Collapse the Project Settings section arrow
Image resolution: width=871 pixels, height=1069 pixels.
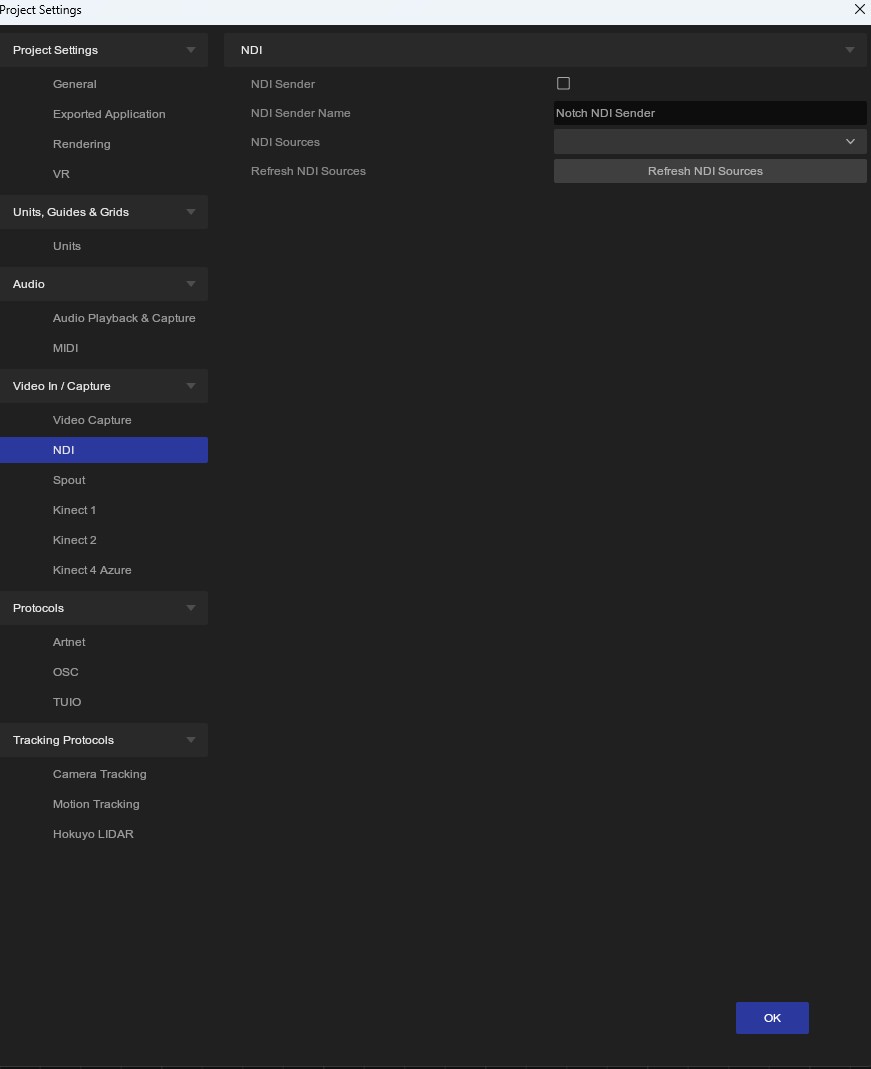coord(190,50)
